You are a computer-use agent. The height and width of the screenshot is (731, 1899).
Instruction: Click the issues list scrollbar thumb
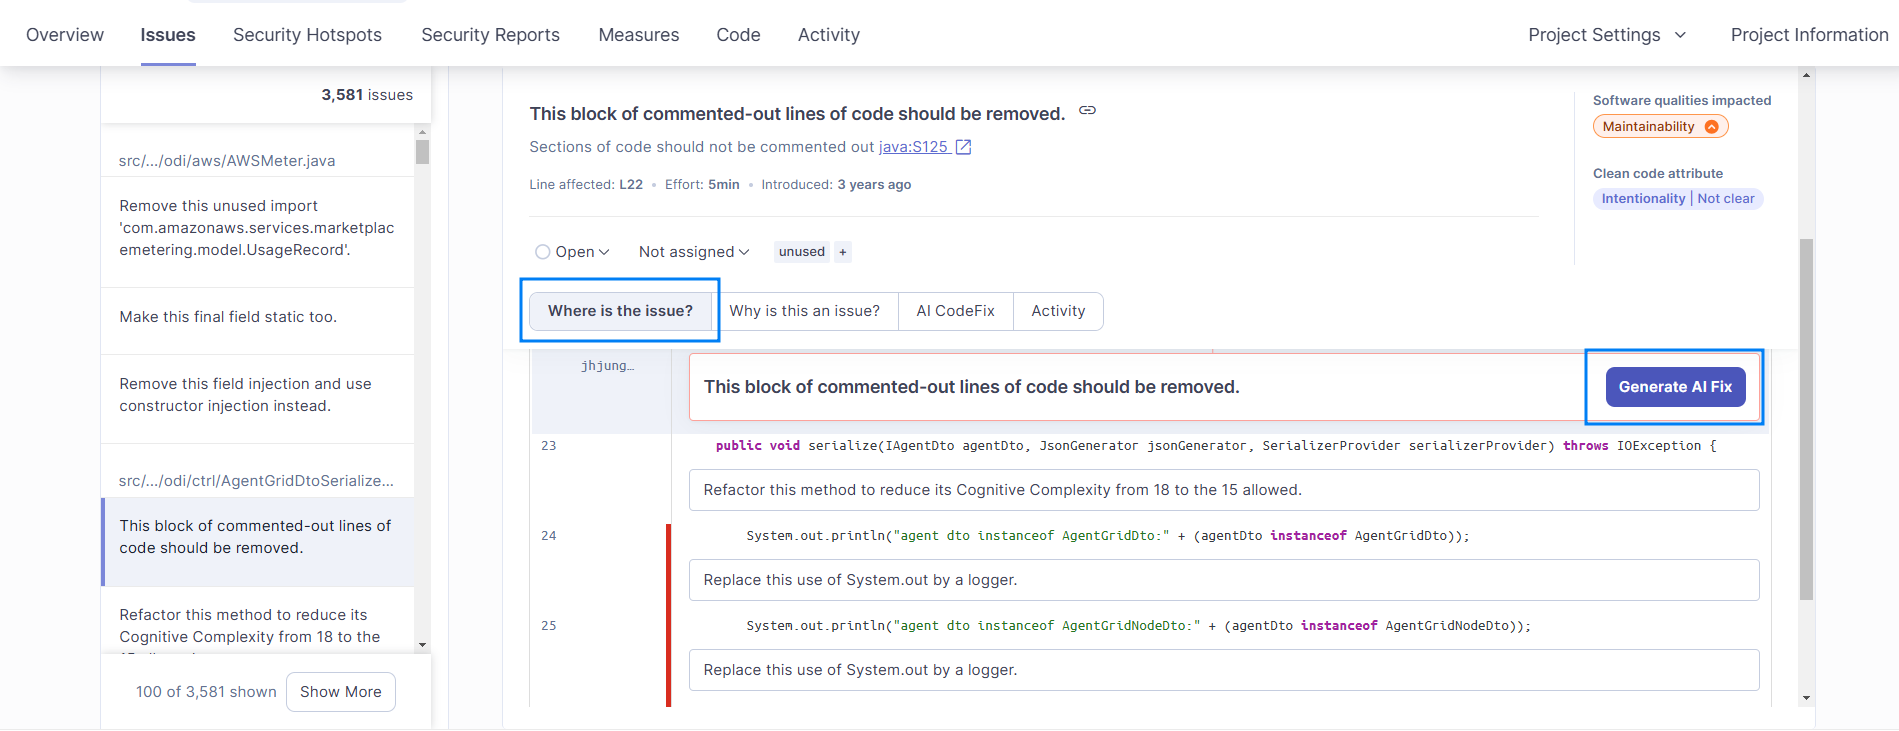click(422, 152)
